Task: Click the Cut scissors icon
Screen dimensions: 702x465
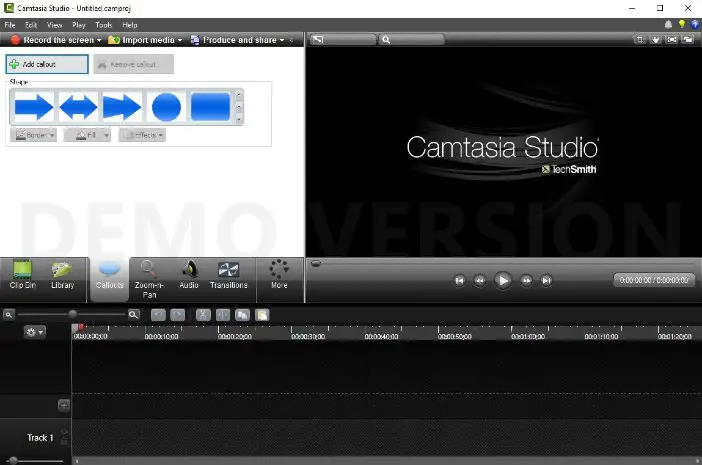Action: pyautogui.click(x=203, y=315)
